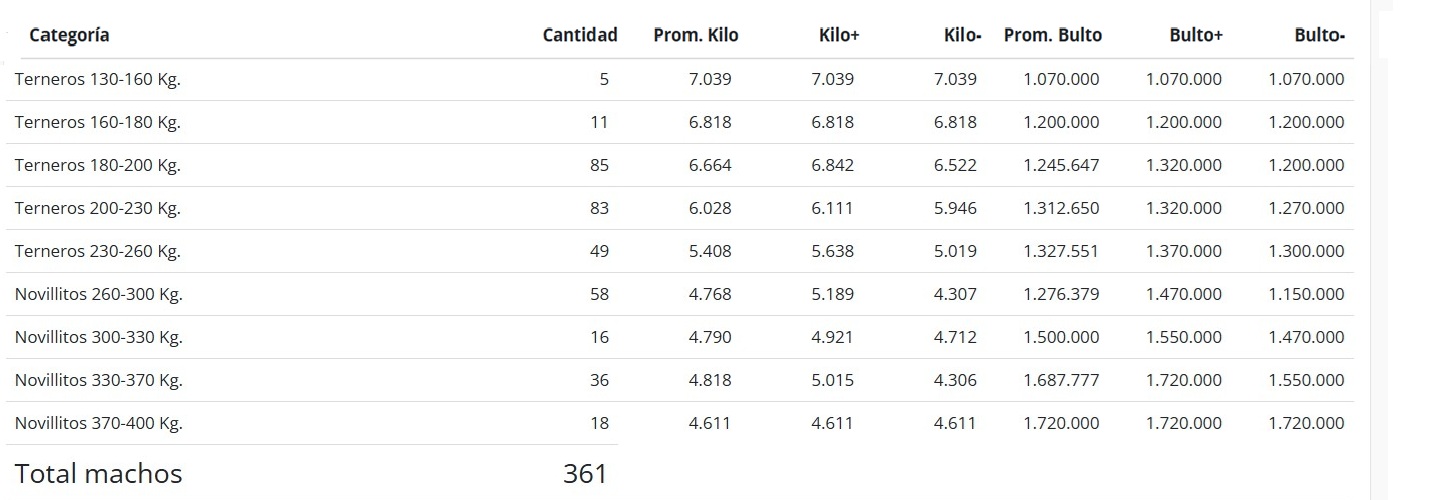Click the total quantity value 361
Viewport: 1433px width, 500px height.
[585, 473]
